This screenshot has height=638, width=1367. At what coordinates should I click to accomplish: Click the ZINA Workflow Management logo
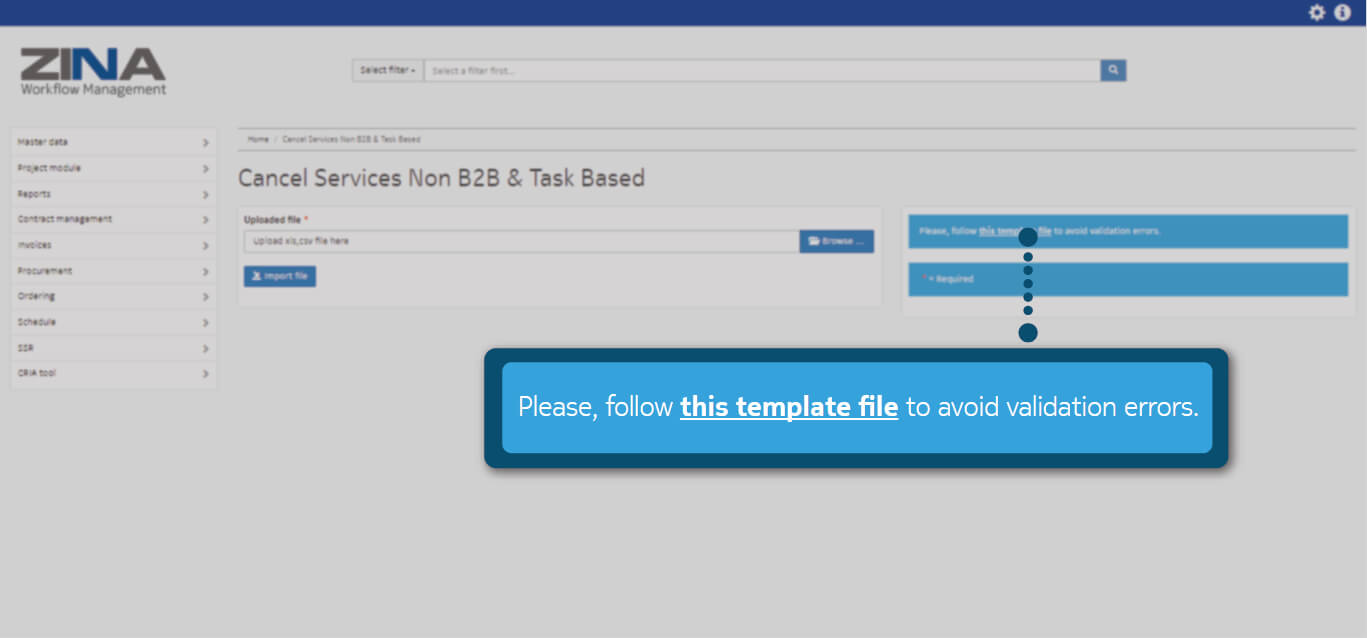coord(93,72)
